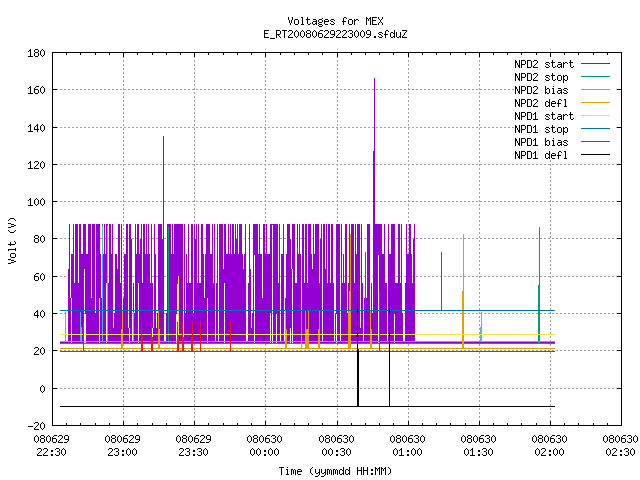Click the y-axis tick value 80
Image resolution: width=640 pixels, height=480 pixels.
39,239
